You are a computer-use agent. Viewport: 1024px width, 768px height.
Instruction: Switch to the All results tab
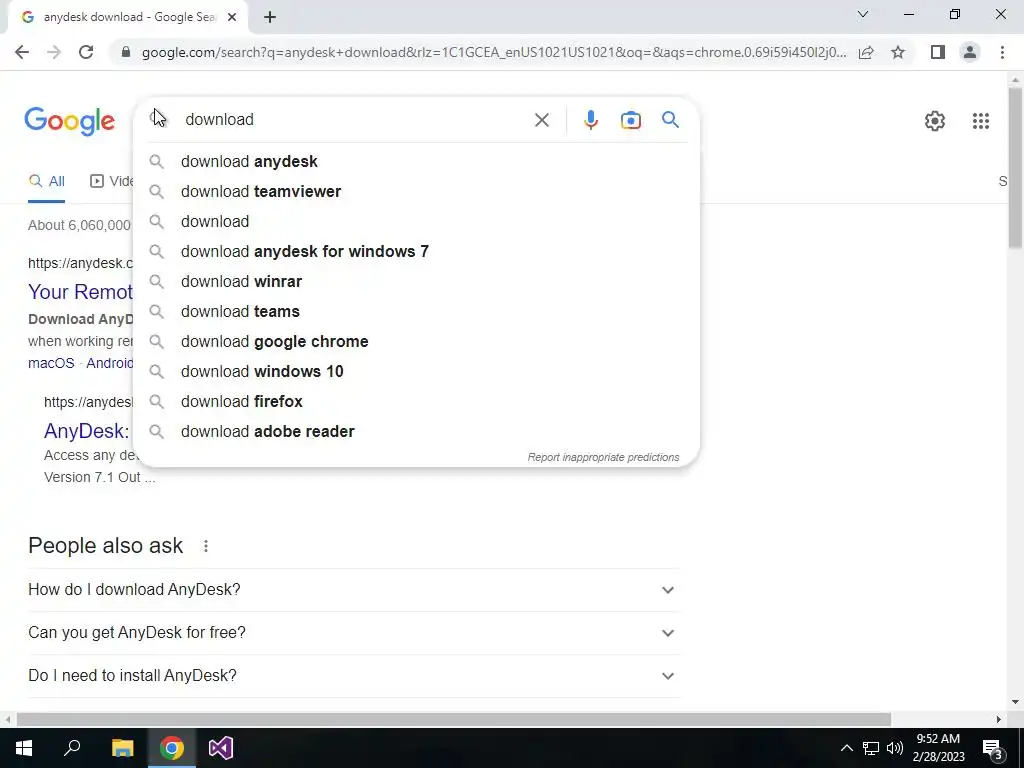click(x=46, y=182)
